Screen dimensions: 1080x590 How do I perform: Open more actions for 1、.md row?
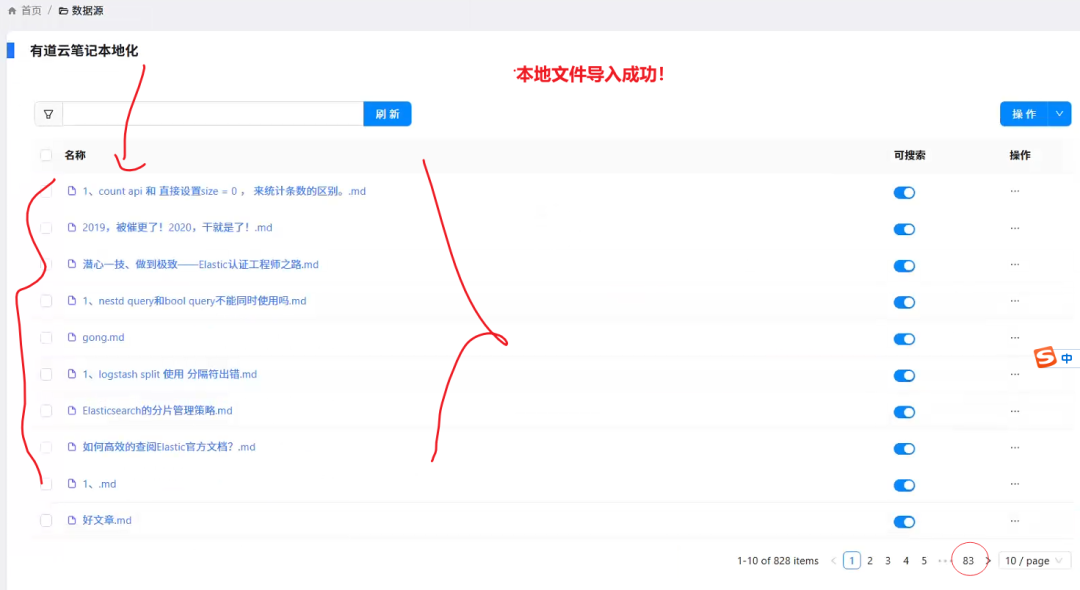(1015, 484)
